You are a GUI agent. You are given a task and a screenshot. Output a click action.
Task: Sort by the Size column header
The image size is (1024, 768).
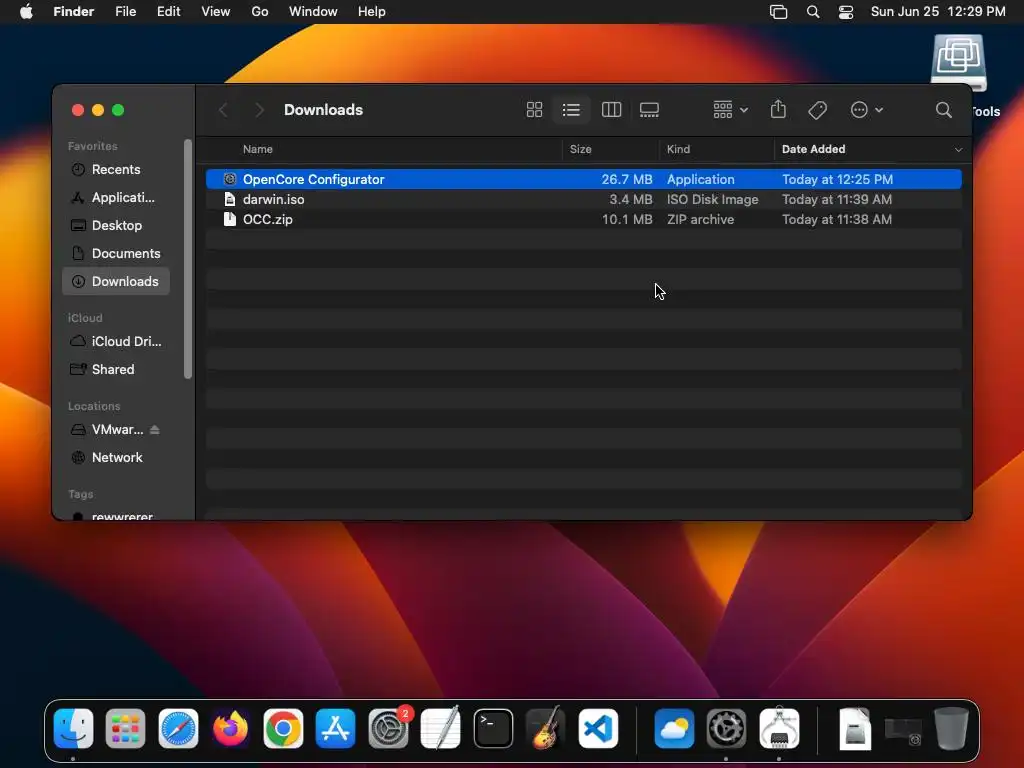pos(581,149)
